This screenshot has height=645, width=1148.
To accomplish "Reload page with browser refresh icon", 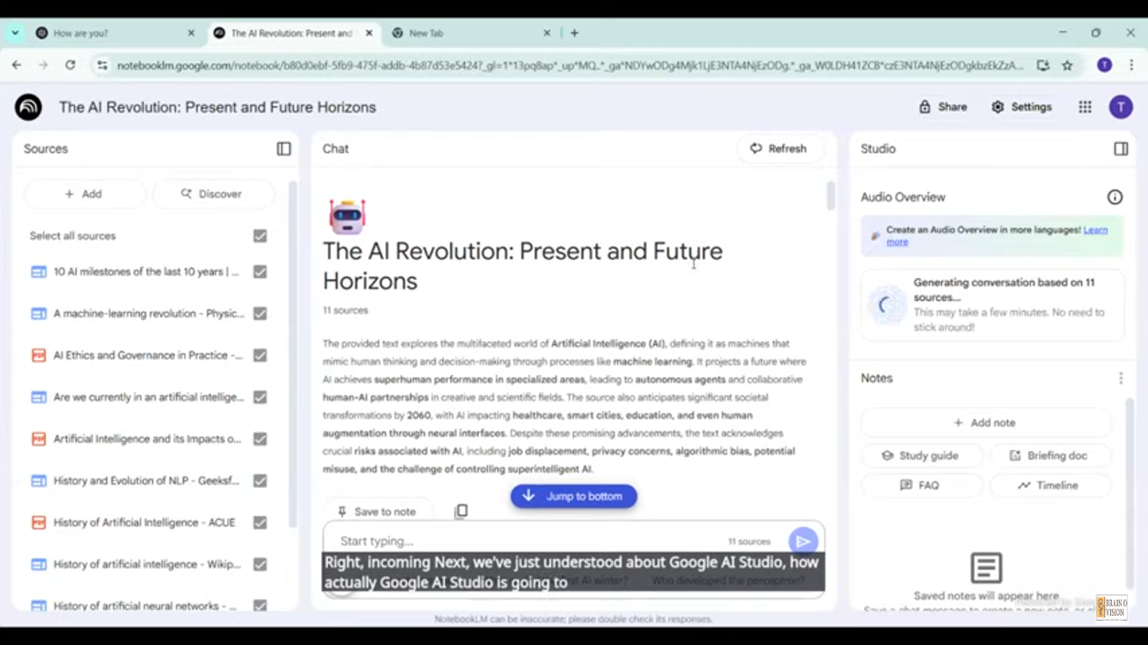I will (70, 65).
